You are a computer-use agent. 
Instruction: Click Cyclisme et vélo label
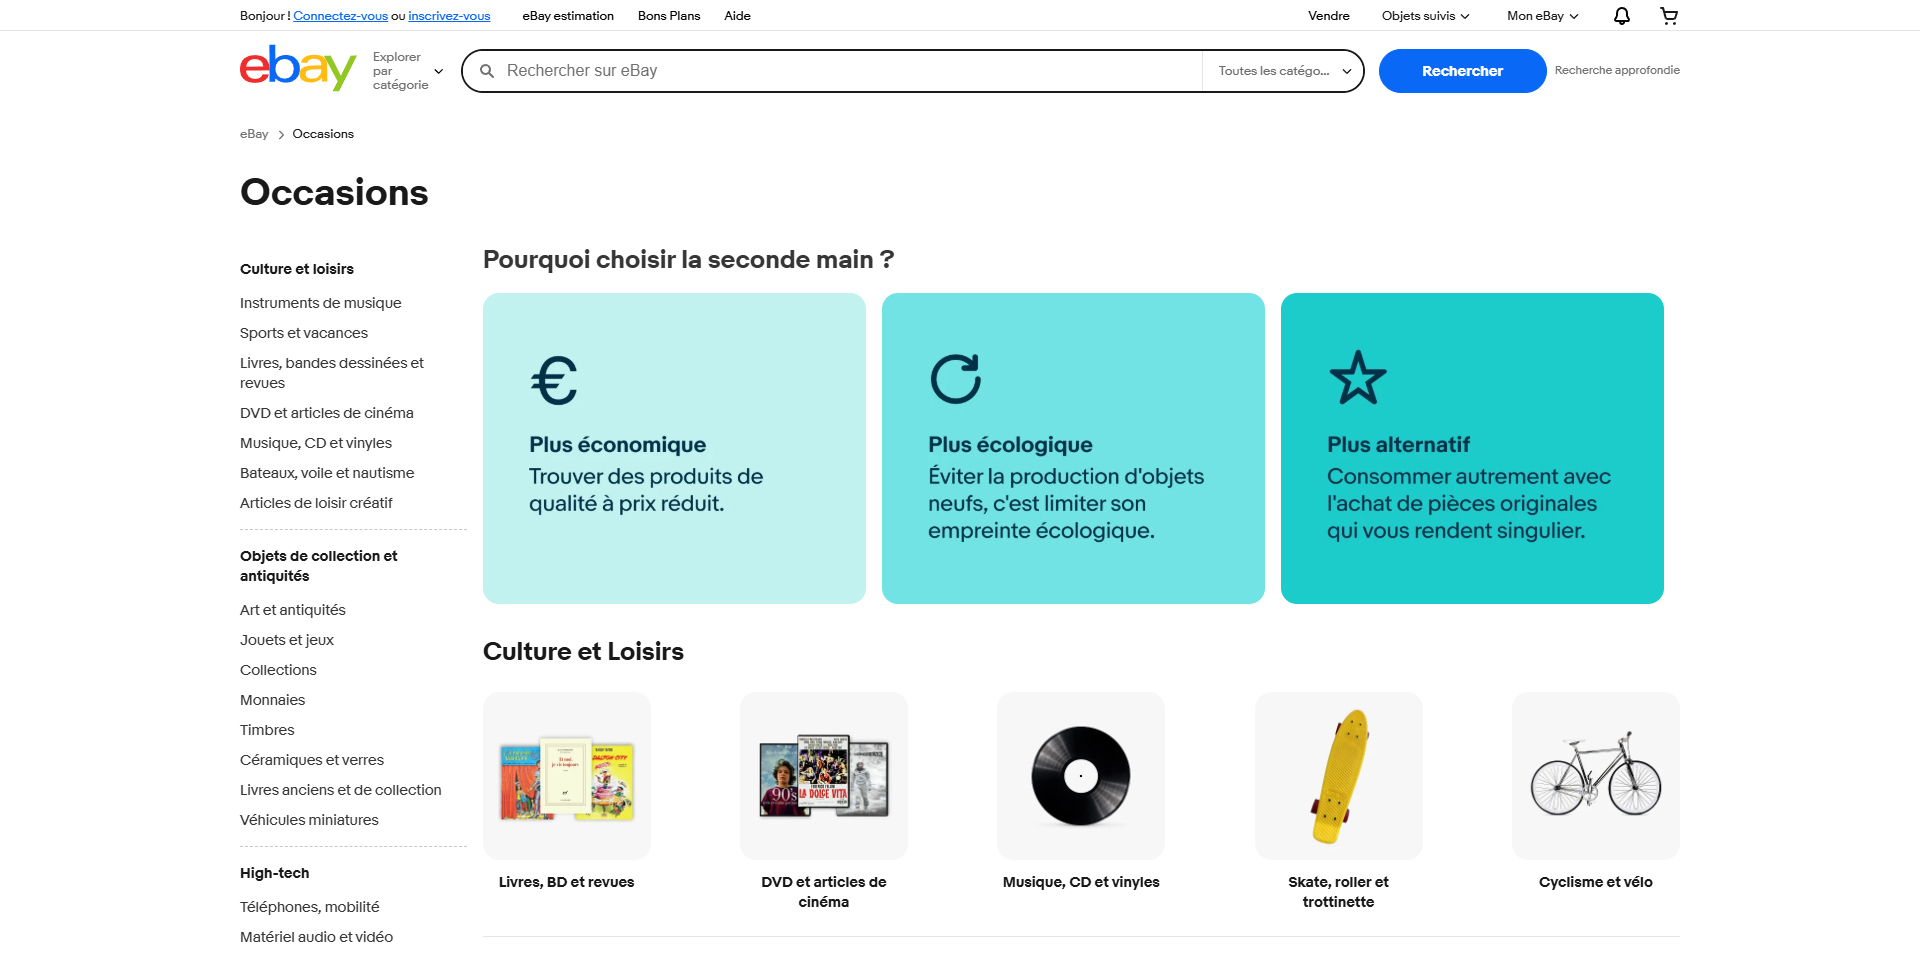[x=1596, y=882]
